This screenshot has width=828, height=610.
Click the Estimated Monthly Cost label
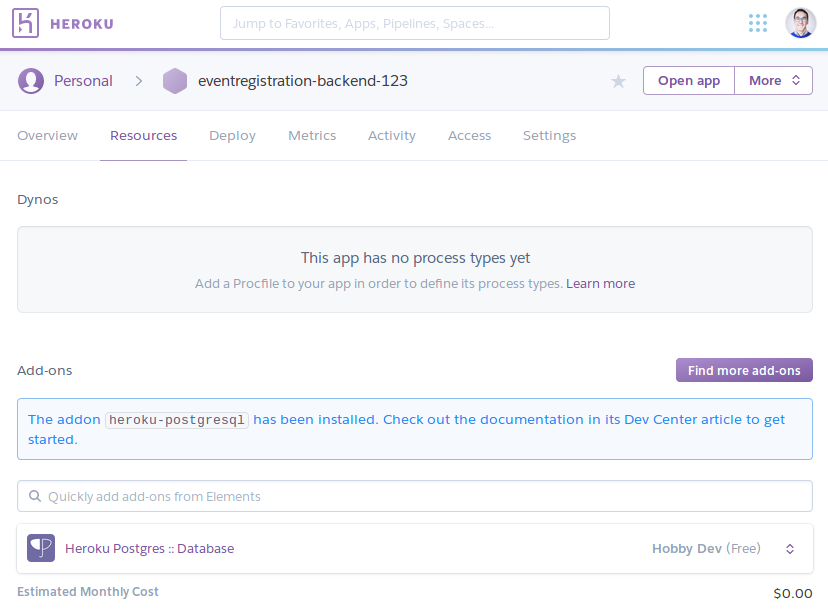pos(88,592)
